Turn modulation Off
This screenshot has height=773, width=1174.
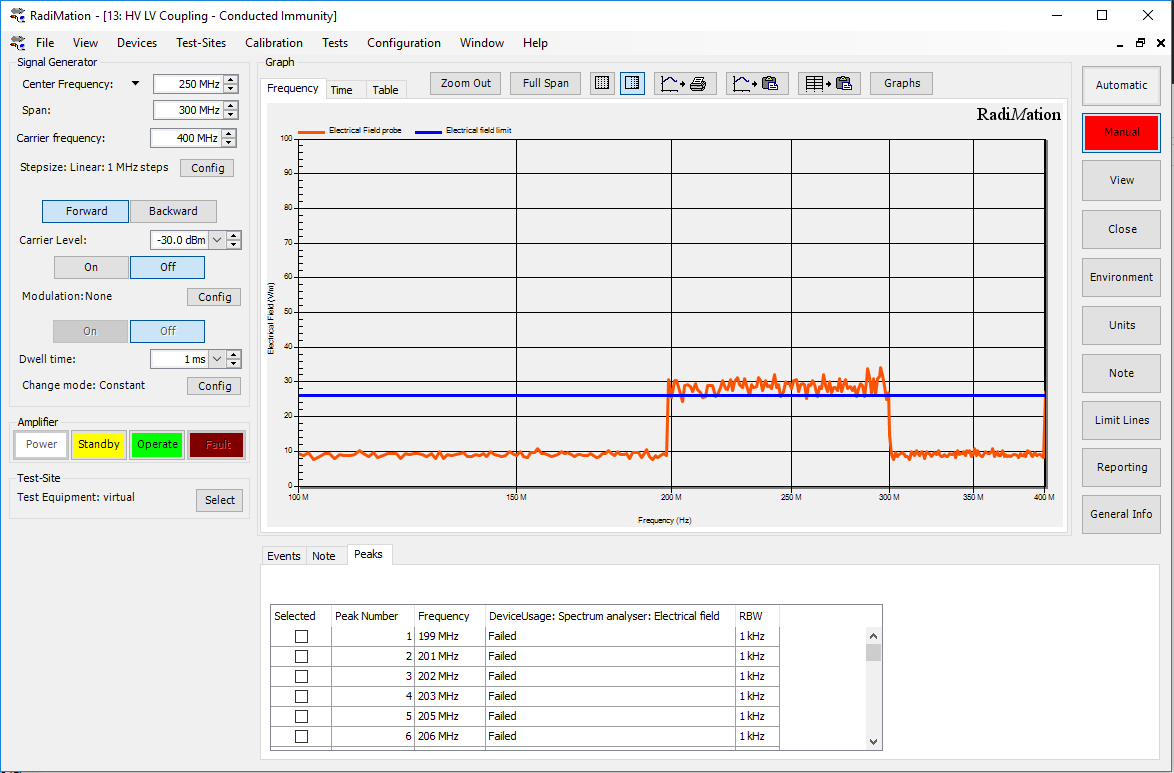pos(168,331)
